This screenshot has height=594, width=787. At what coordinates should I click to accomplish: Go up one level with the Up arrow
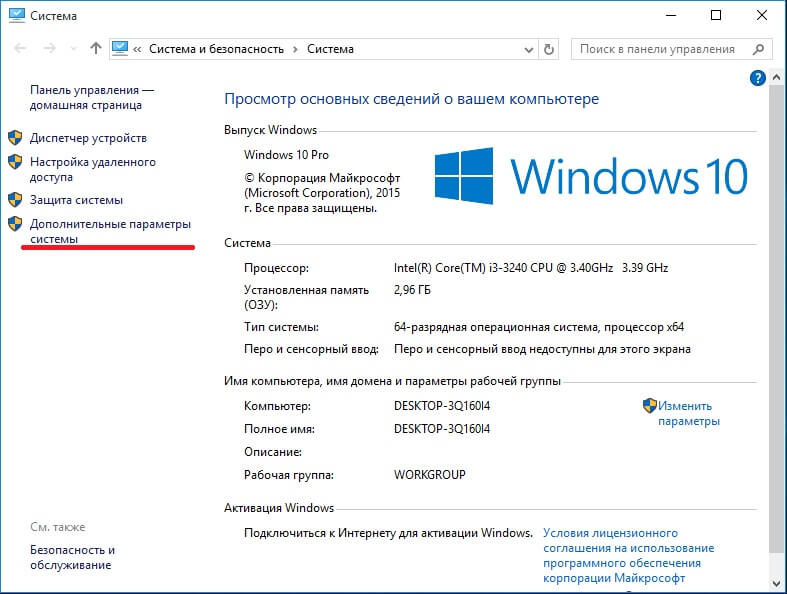95,48
